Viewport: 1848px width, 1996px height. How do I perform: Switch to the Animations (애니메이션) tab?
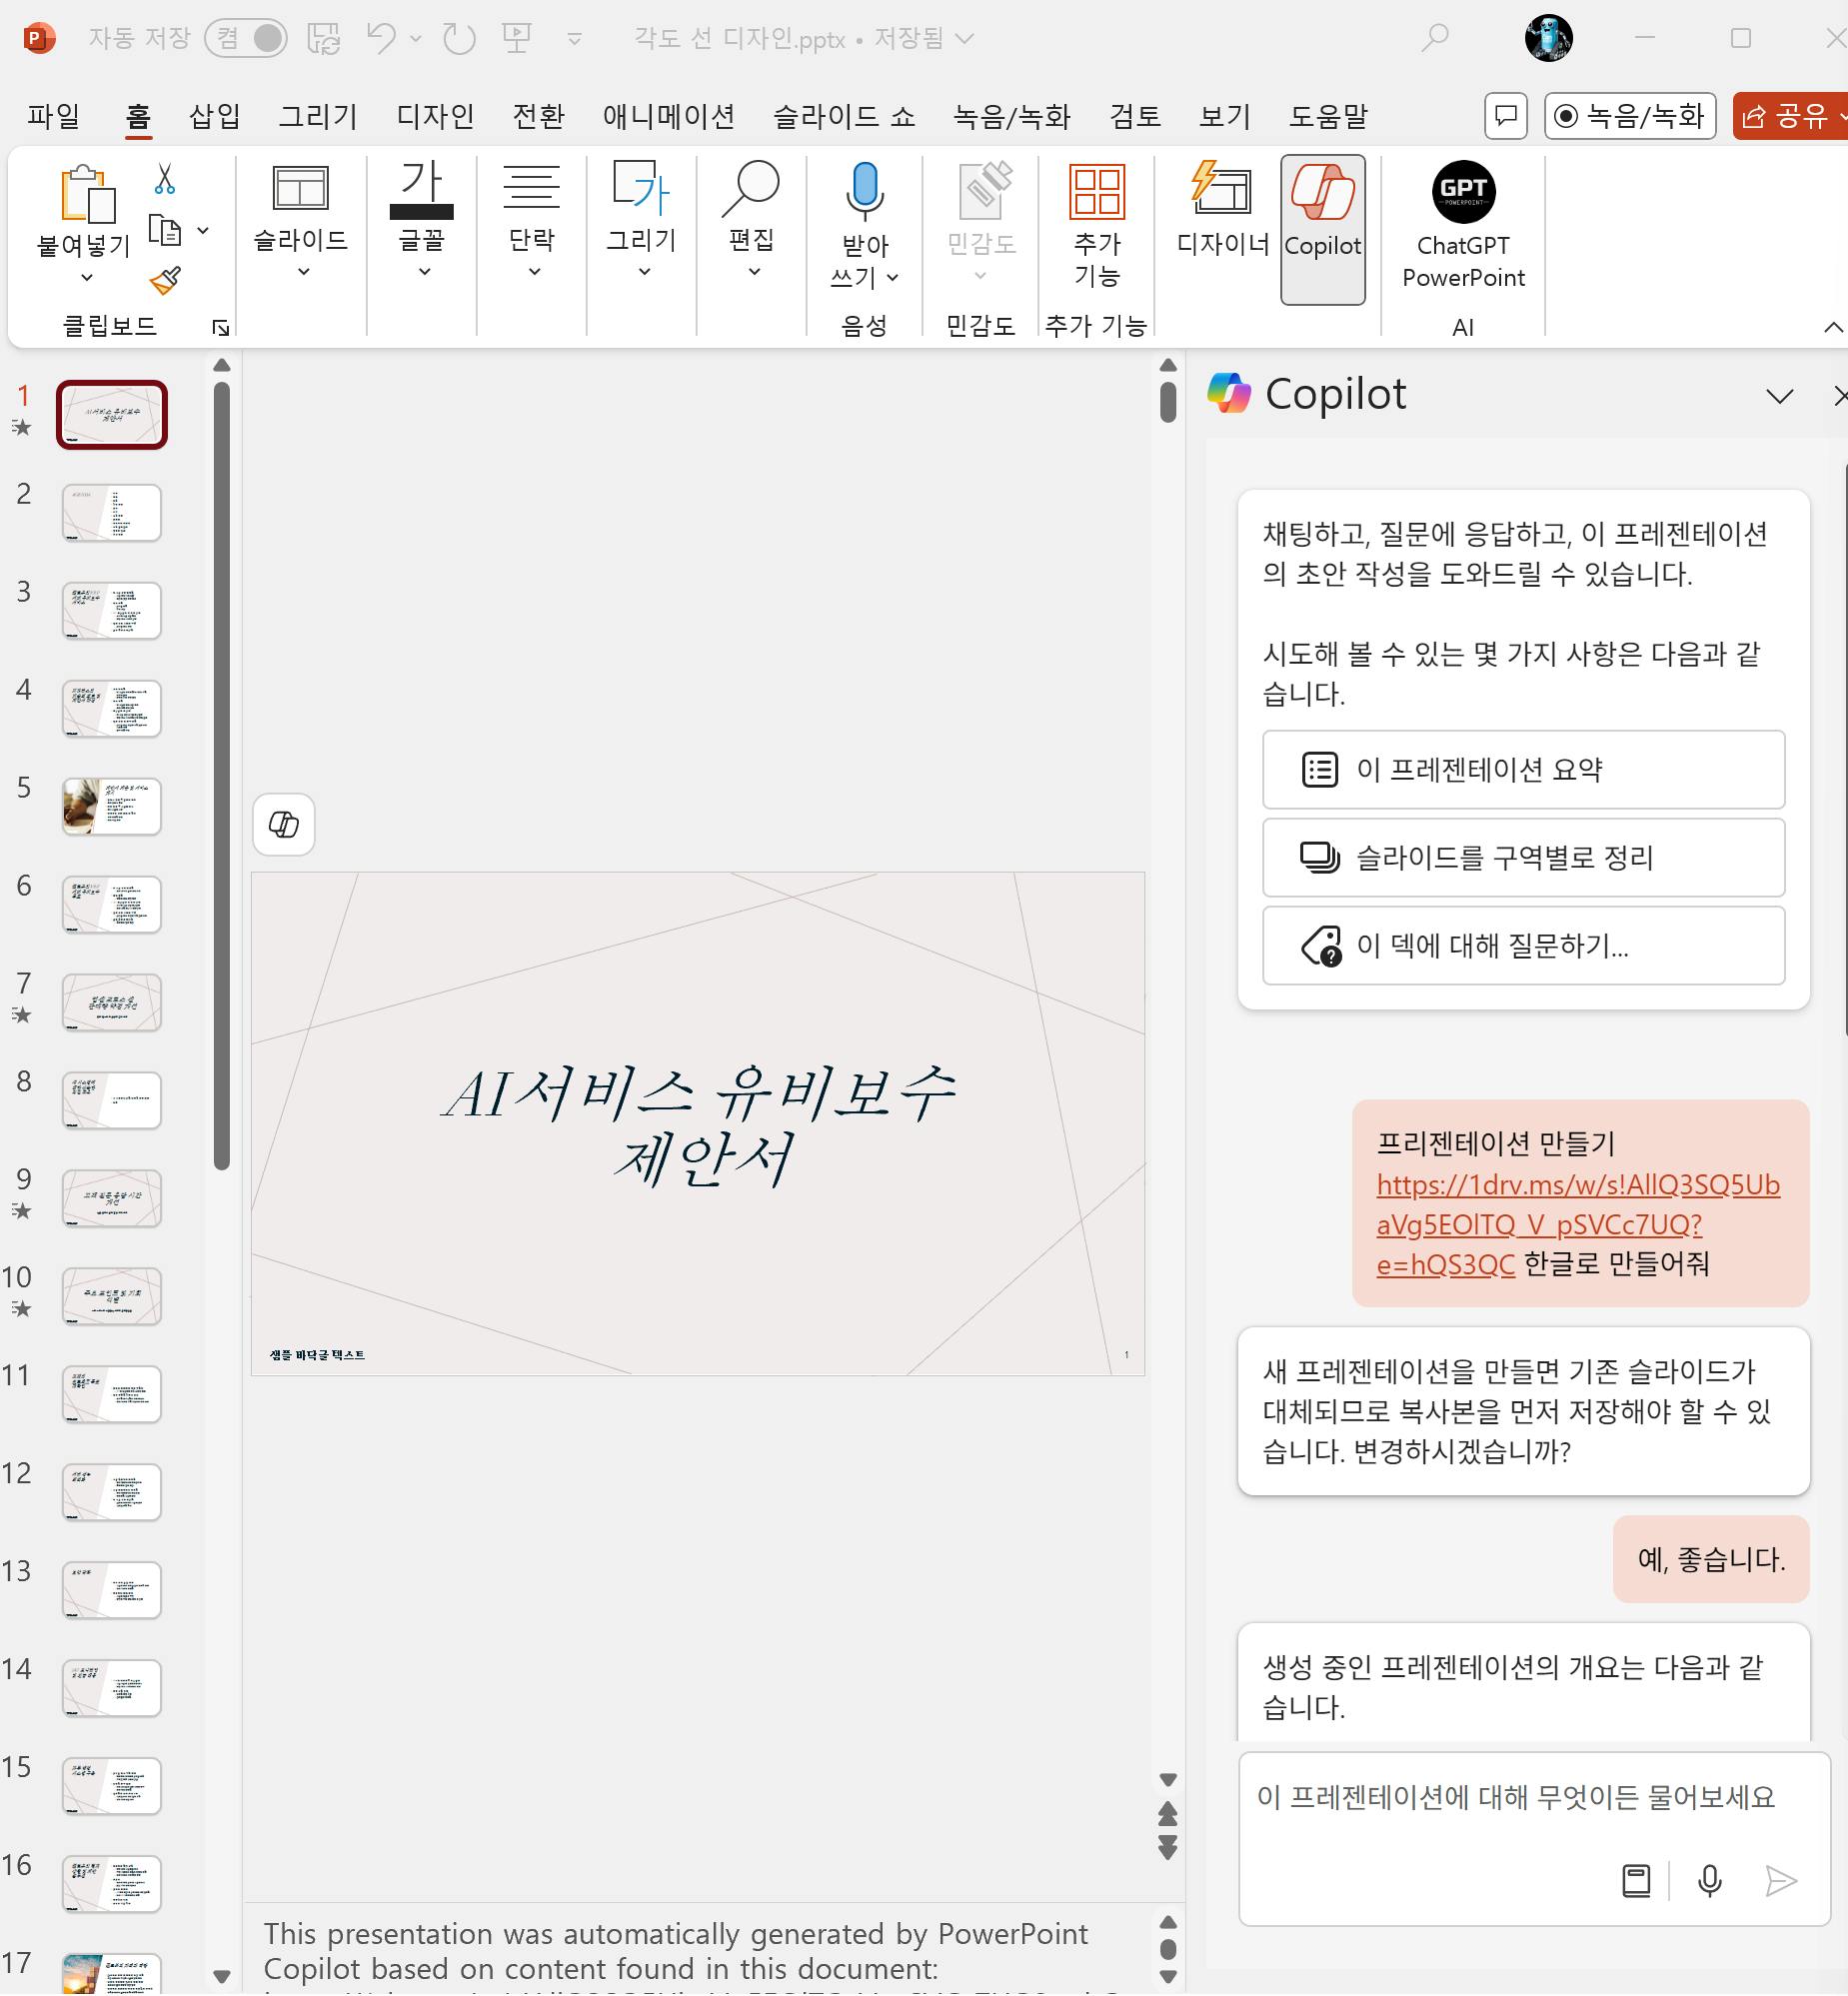tap(668, 116)
